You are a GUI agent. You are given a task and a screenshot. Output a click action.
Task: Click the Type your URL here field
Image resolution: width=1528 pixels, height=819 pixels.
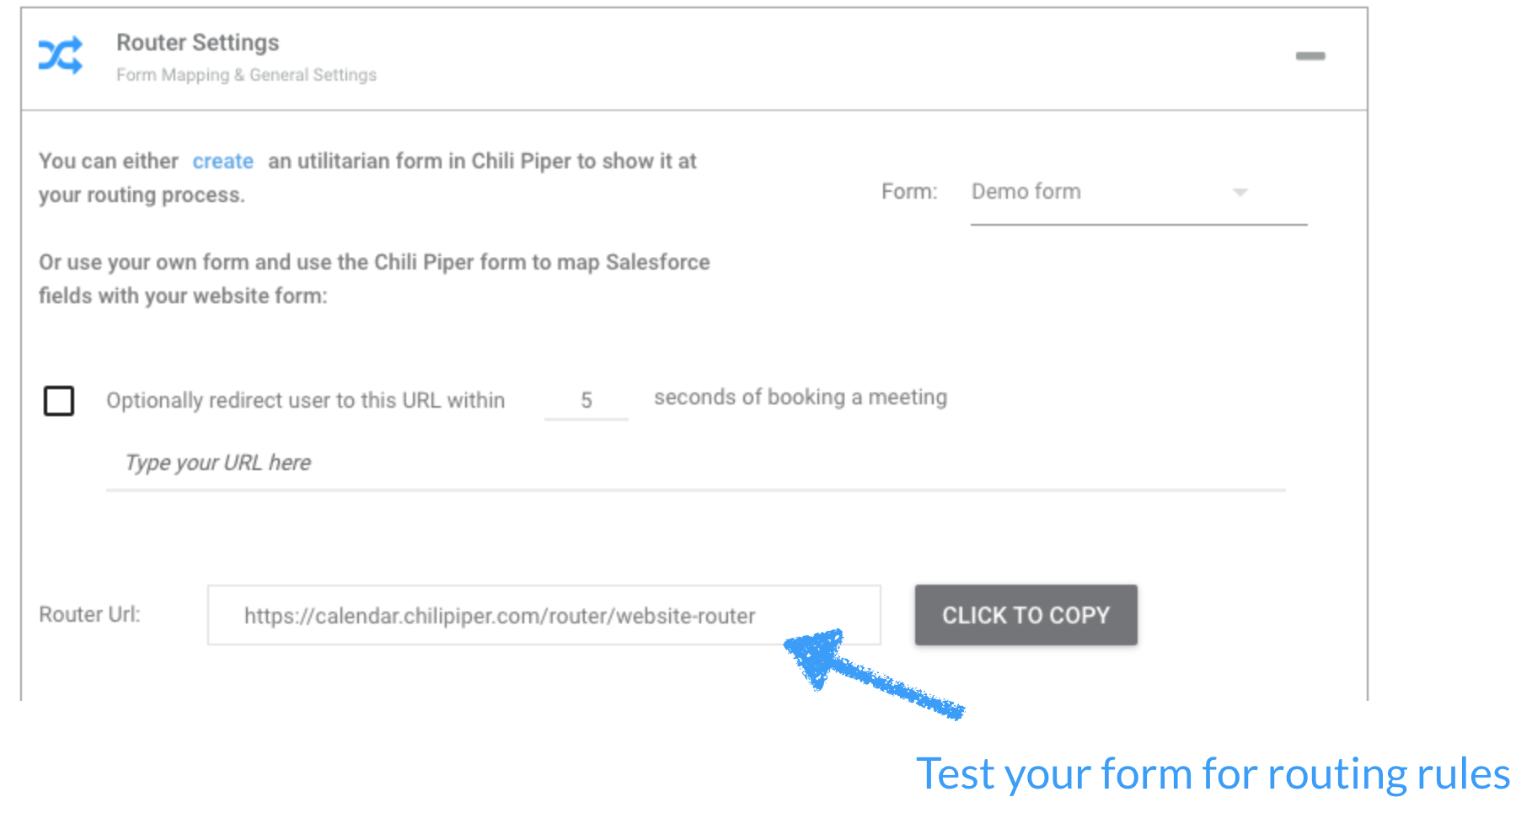[696, 463]
